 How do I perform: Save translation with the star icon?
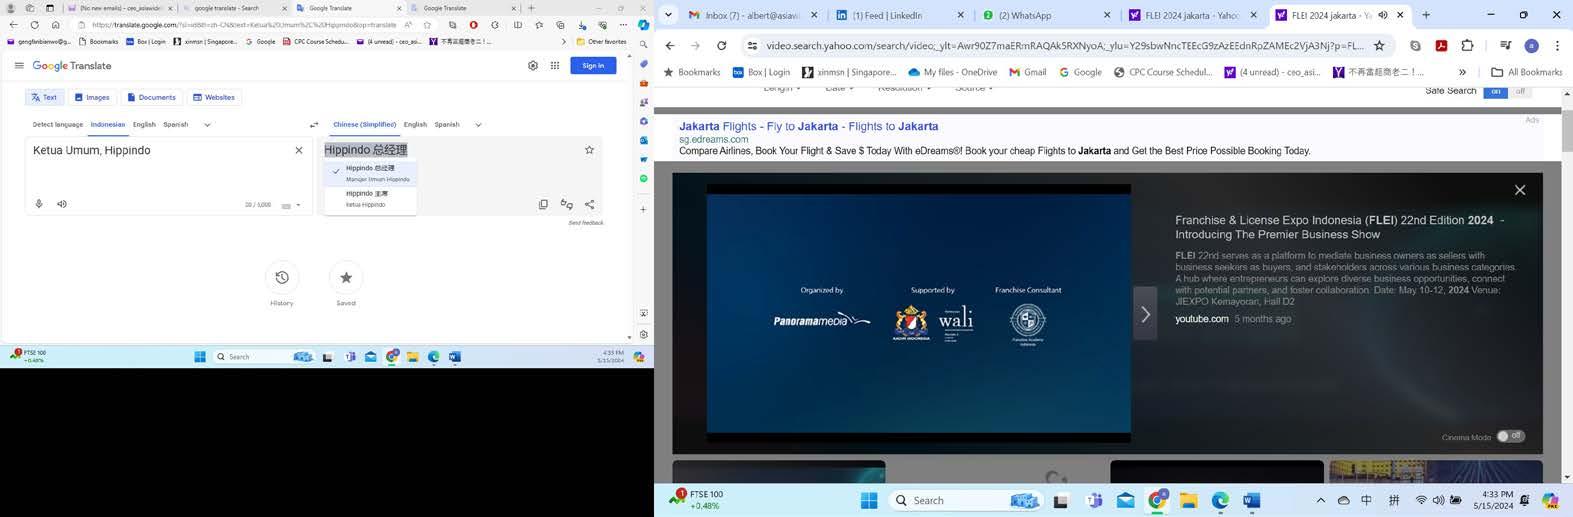(x=589, y=150)
